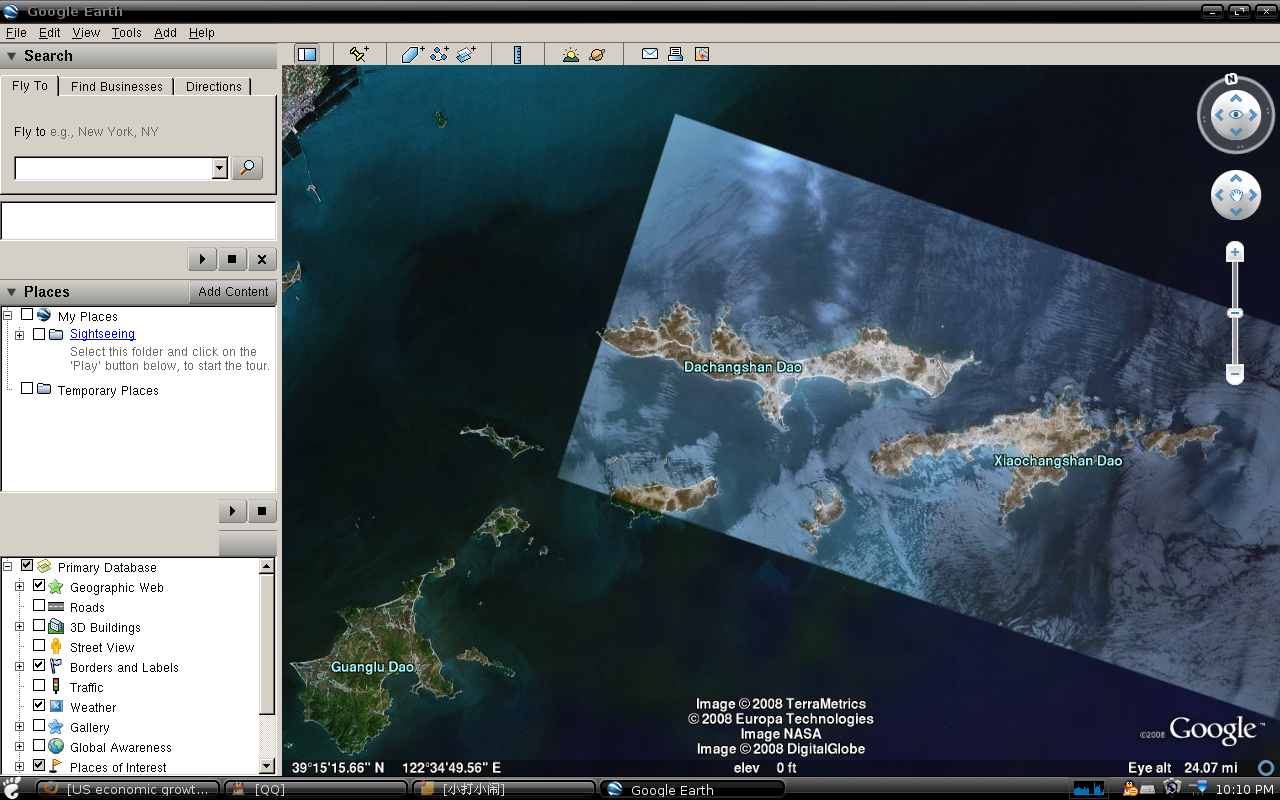Enable the Street View layer checkbox
Screen dimensions: 1280x800
click(x=39, y=646)
